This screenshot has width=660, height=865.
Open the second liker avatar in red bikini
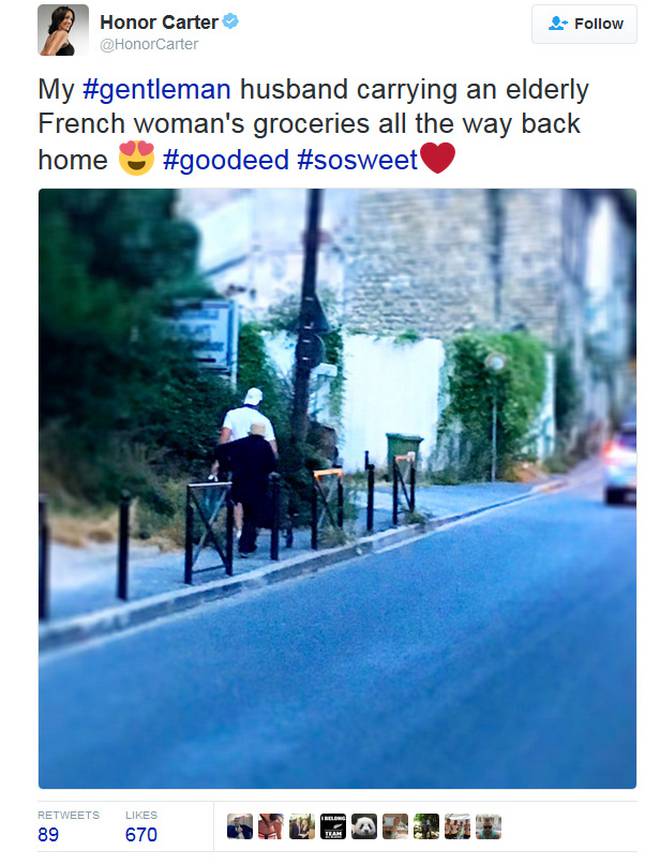(x=271, y=826)
